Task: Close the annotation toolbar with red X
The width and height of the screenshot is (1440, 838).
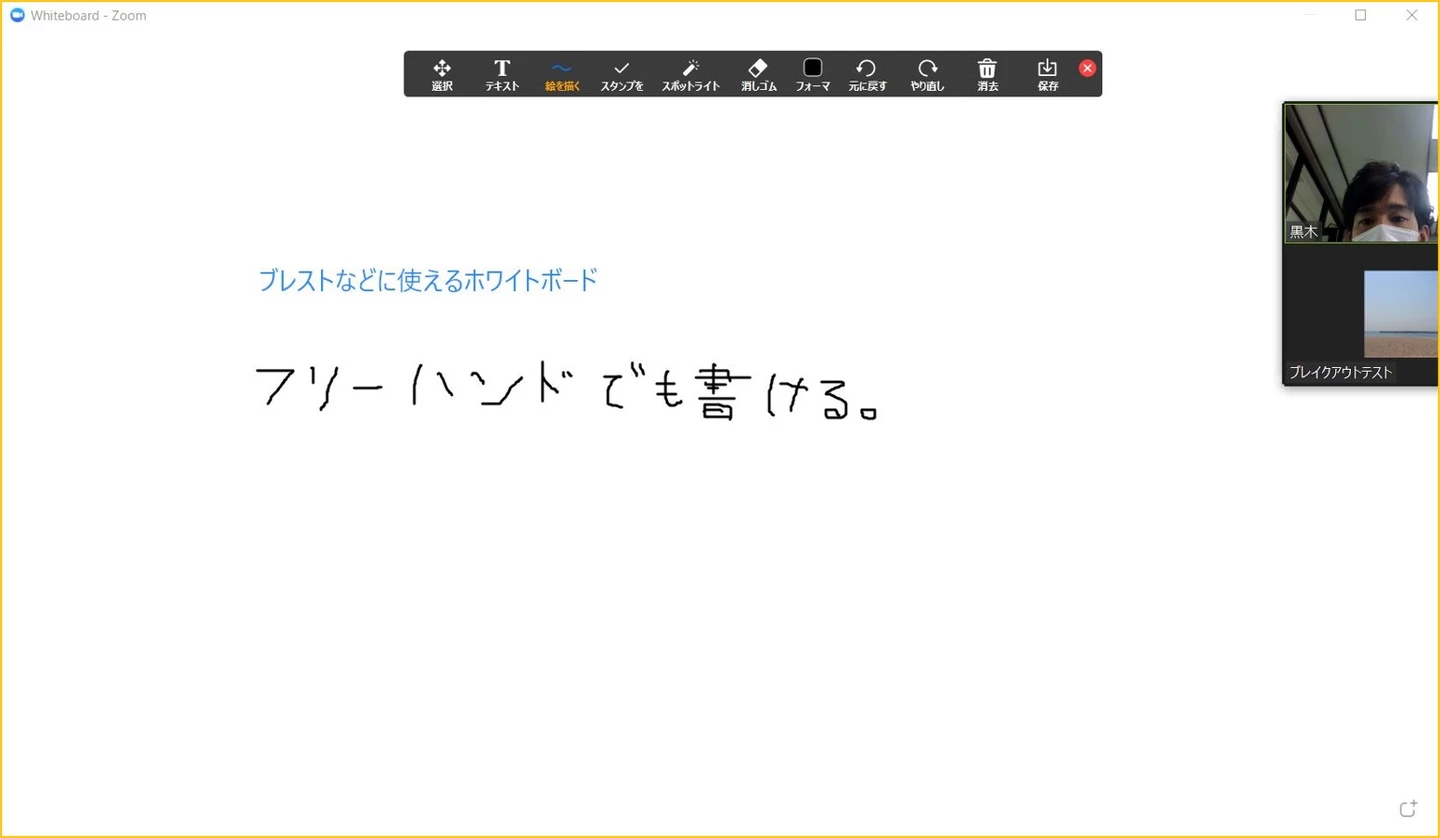Action: point(1087,68)
